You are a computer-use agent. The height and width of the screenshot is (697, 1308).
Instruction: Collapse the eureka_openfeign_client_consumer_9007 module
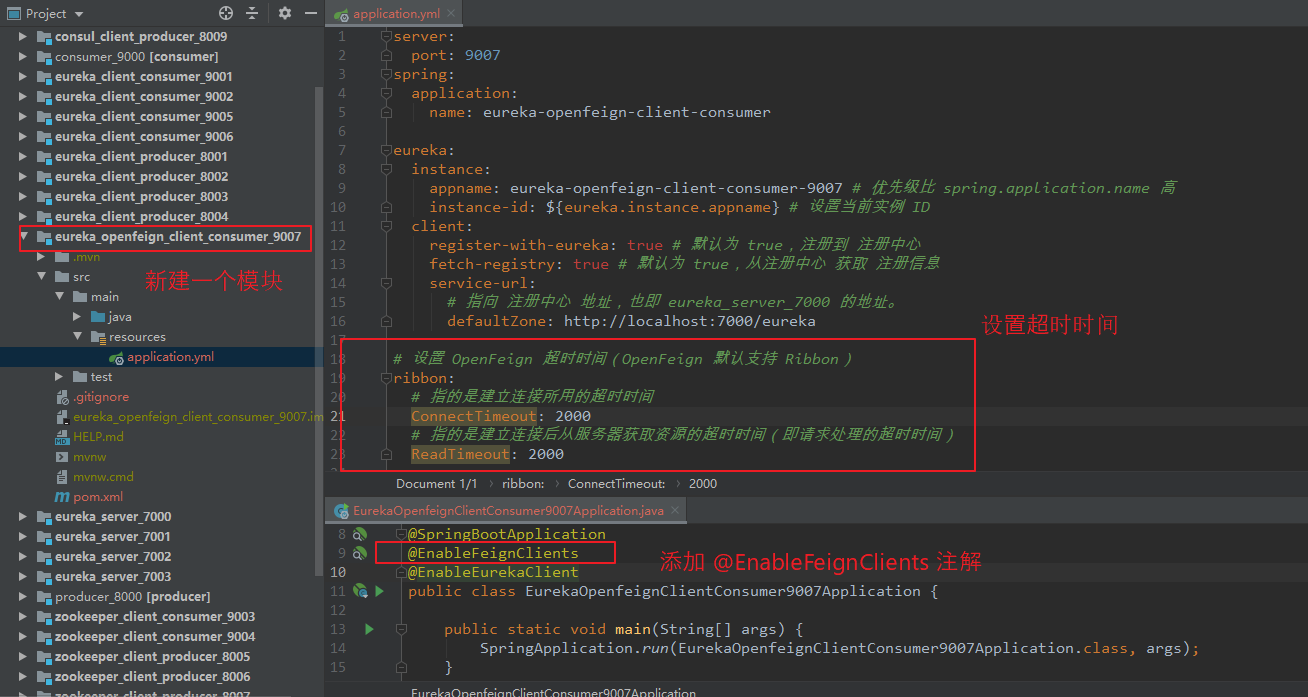coord(24,237)
